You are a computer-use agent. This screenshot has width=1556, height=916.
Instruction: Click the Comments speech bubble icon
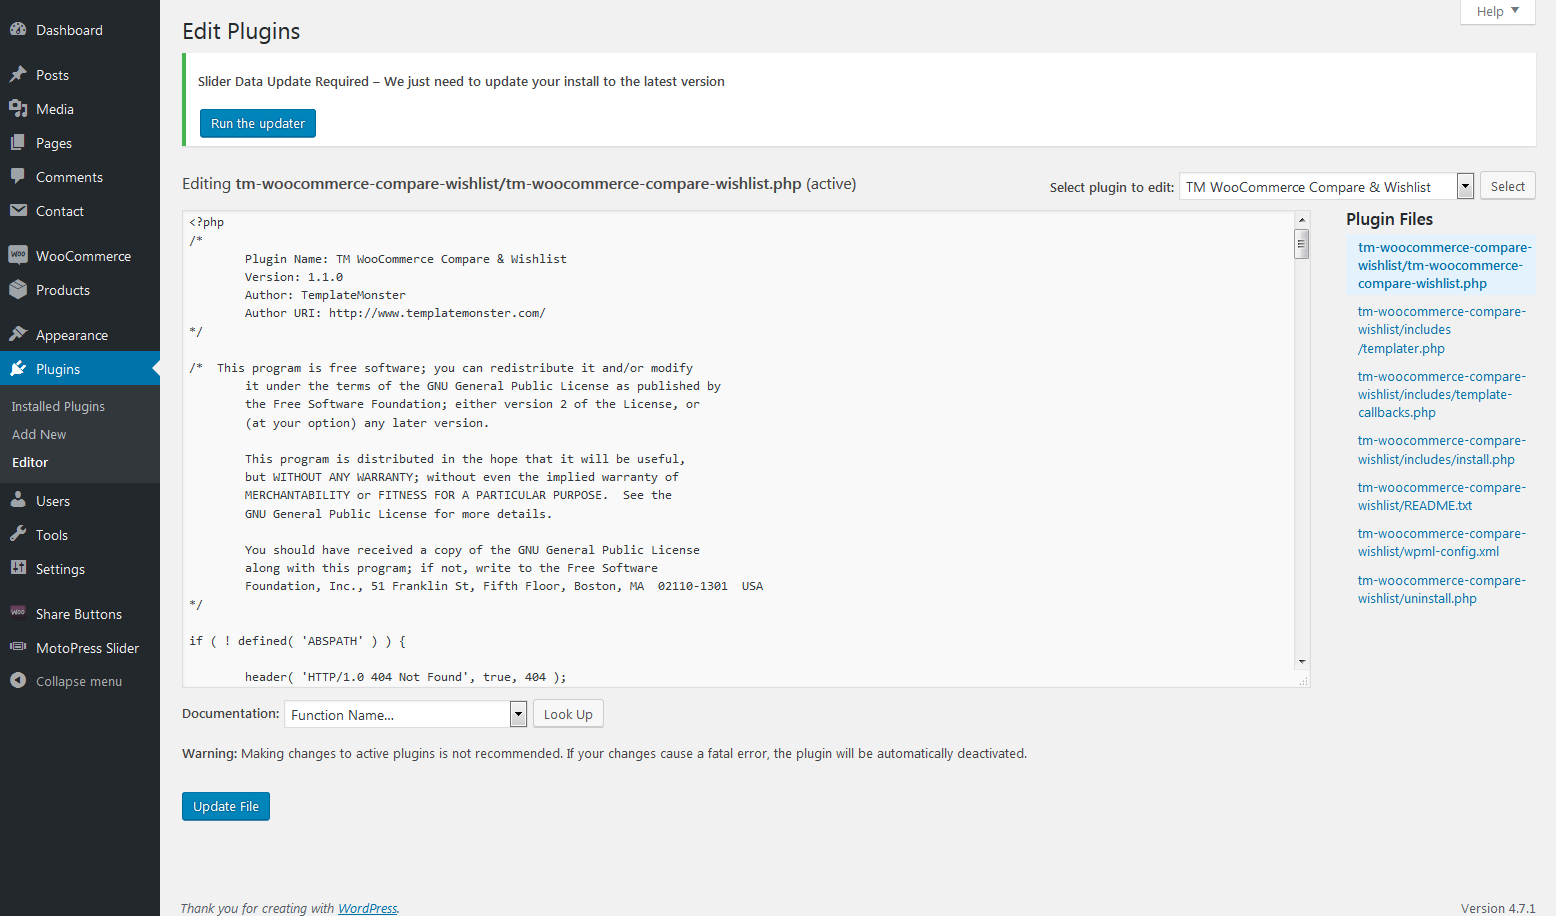18,177
